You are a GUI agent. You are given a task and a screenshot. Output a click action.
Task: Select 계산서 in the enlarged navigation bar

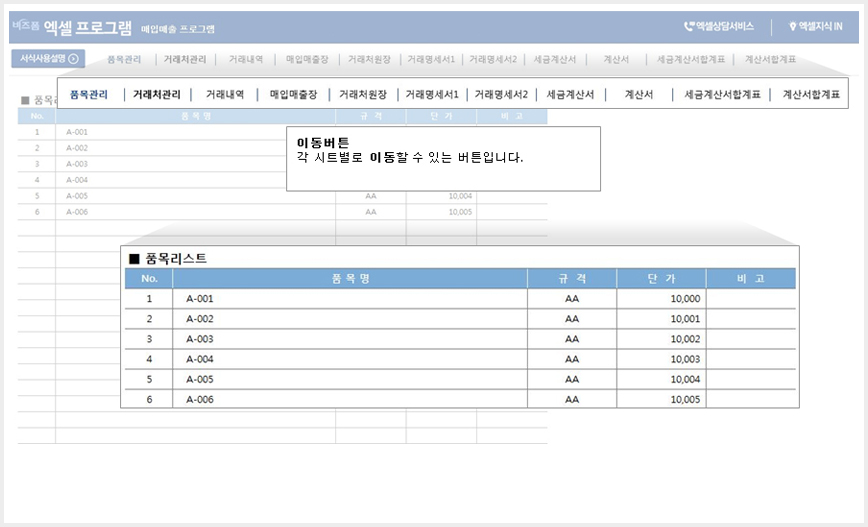pyautogui.click(x=639, y=95)
